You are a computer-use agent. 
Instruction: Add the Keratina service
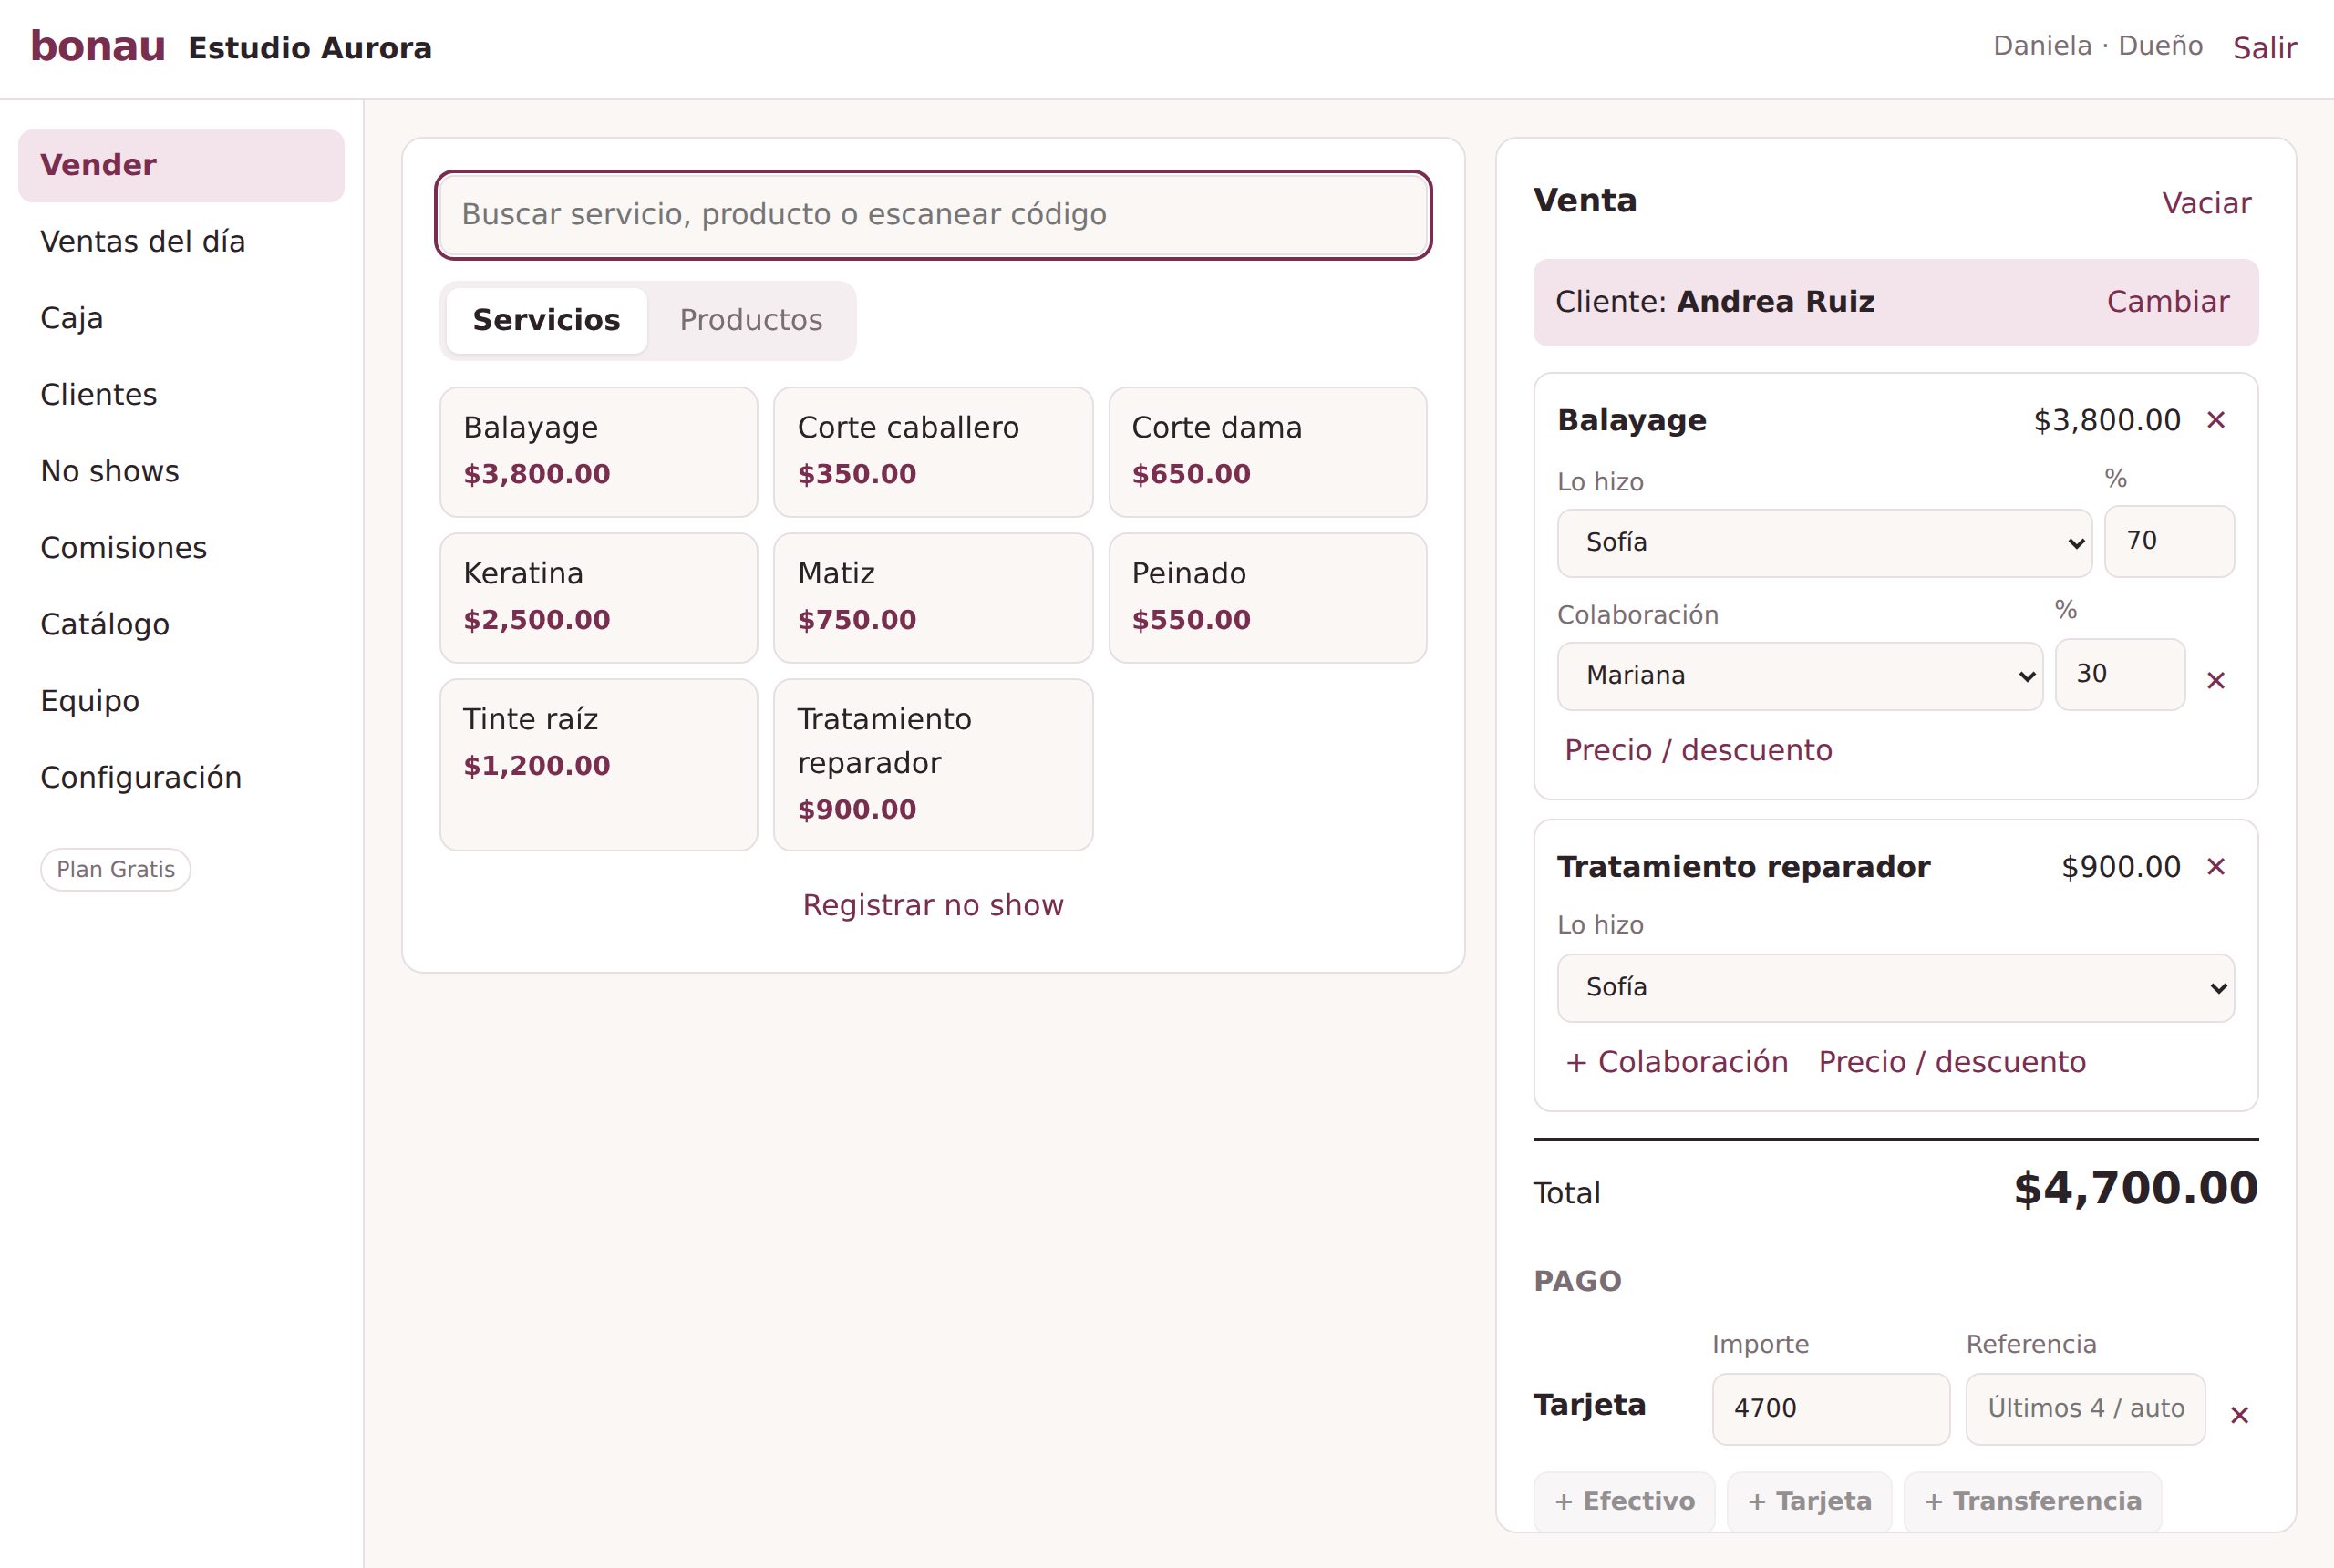(x=599, y=598)
